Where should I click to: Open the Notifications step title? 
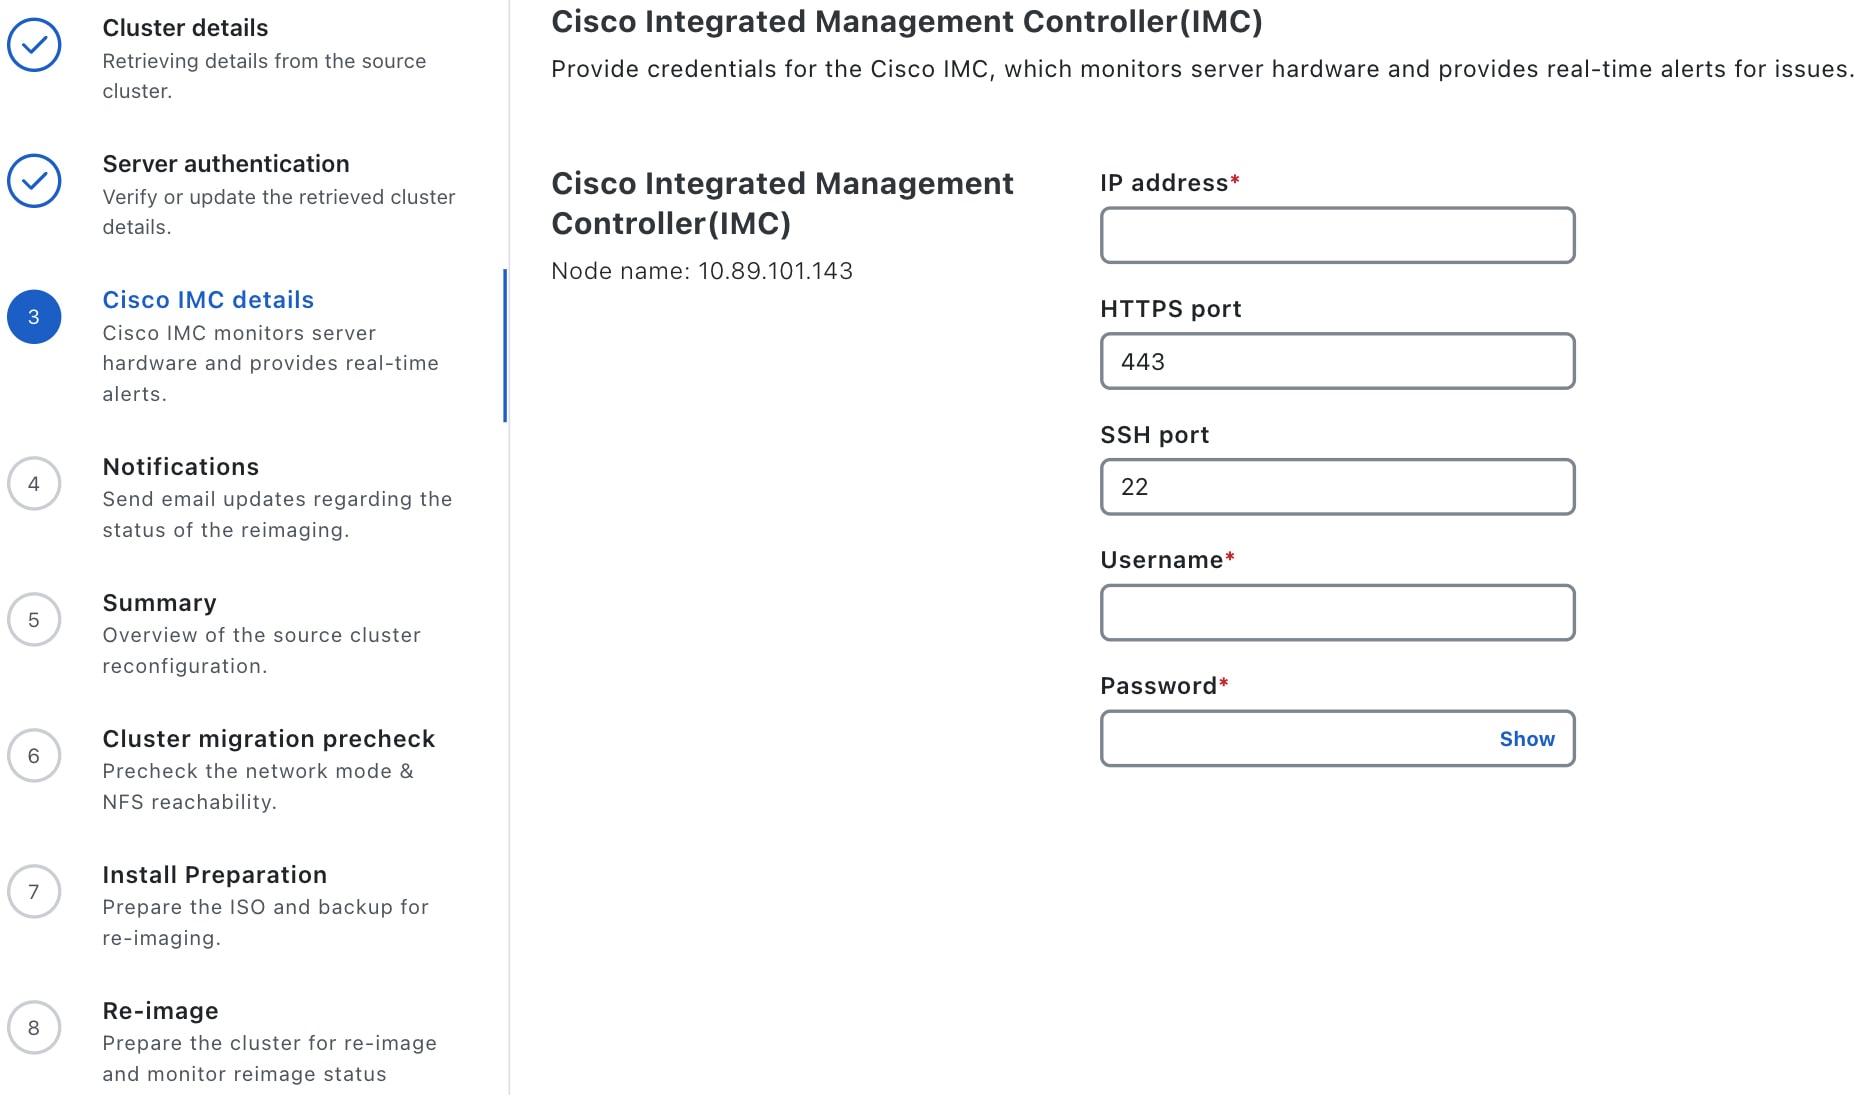point(181,467)
